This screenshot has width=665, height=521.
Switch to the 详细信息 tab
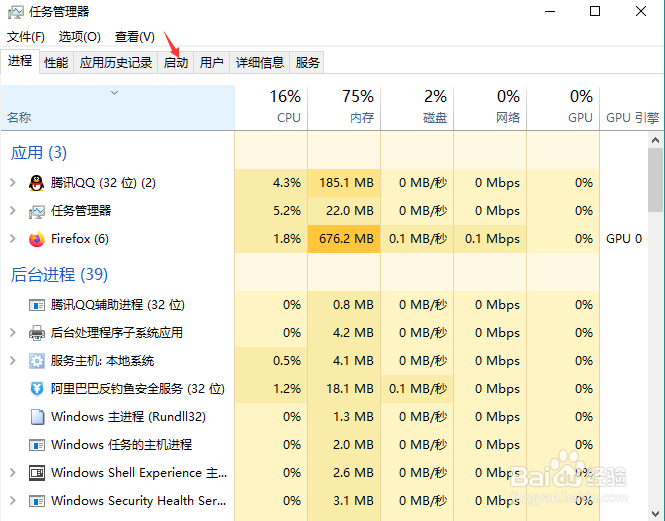tap(260, 63)
